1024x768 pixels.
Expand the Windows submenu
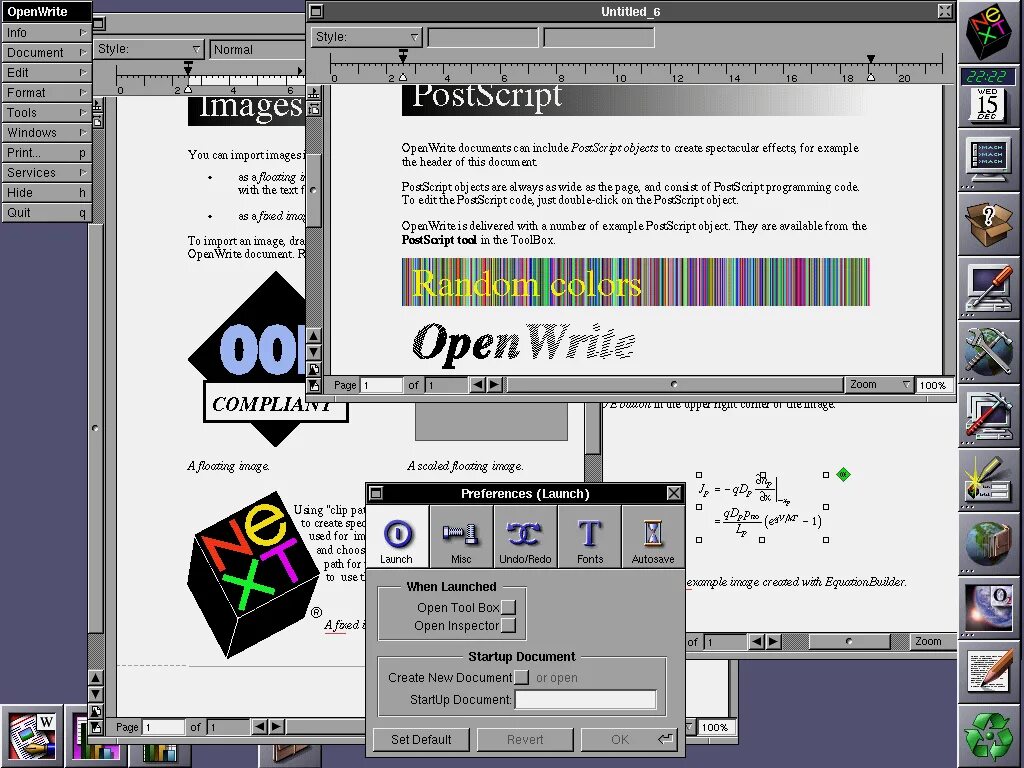coord(46,133)
